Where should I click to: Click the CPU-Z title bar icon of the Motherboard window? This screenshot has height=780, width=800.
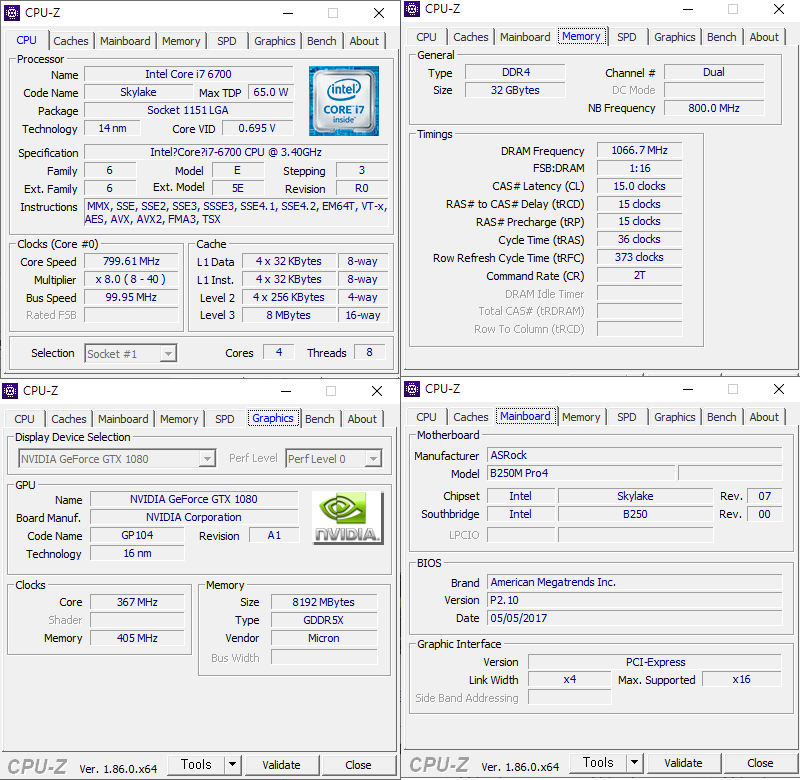(412, 389)
